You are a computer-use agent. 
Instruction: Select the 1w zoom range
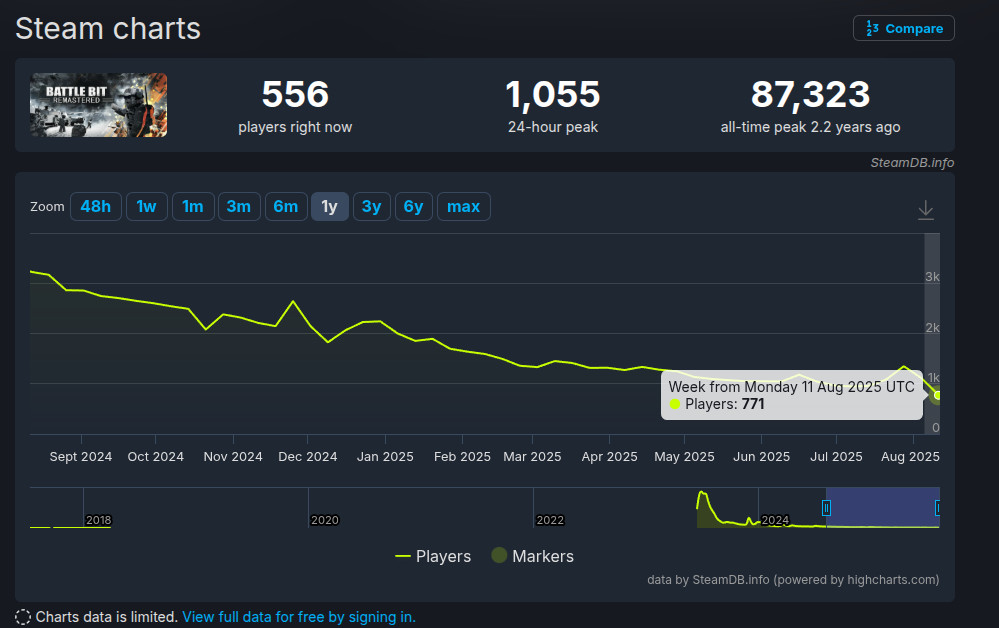[147, 206]
